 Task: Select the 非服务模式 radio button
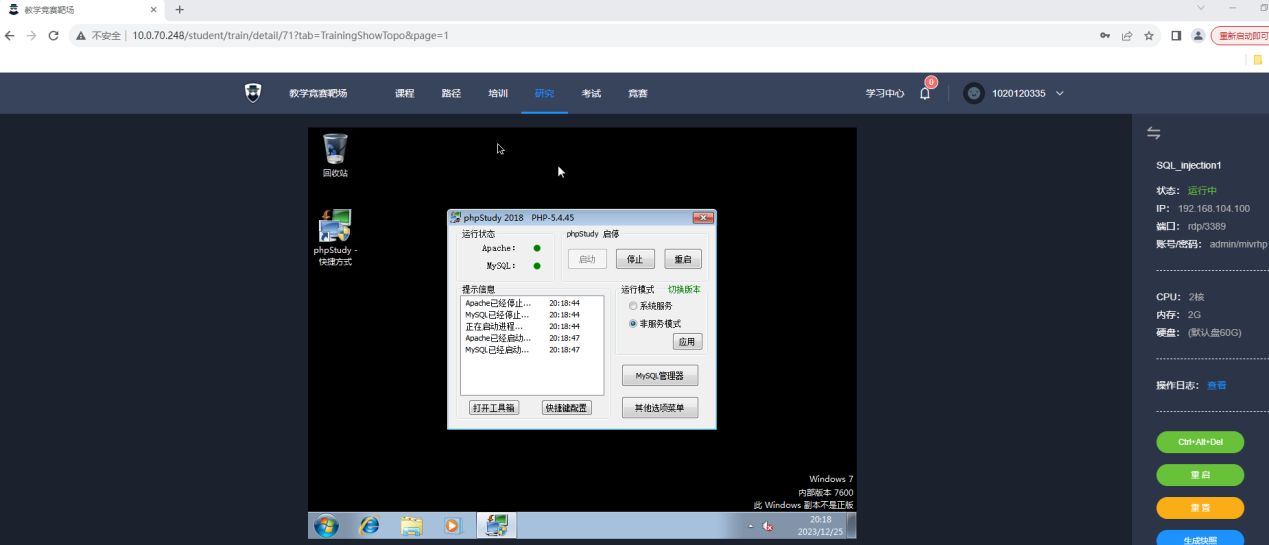pyautogui.click(x=633, y=324)
